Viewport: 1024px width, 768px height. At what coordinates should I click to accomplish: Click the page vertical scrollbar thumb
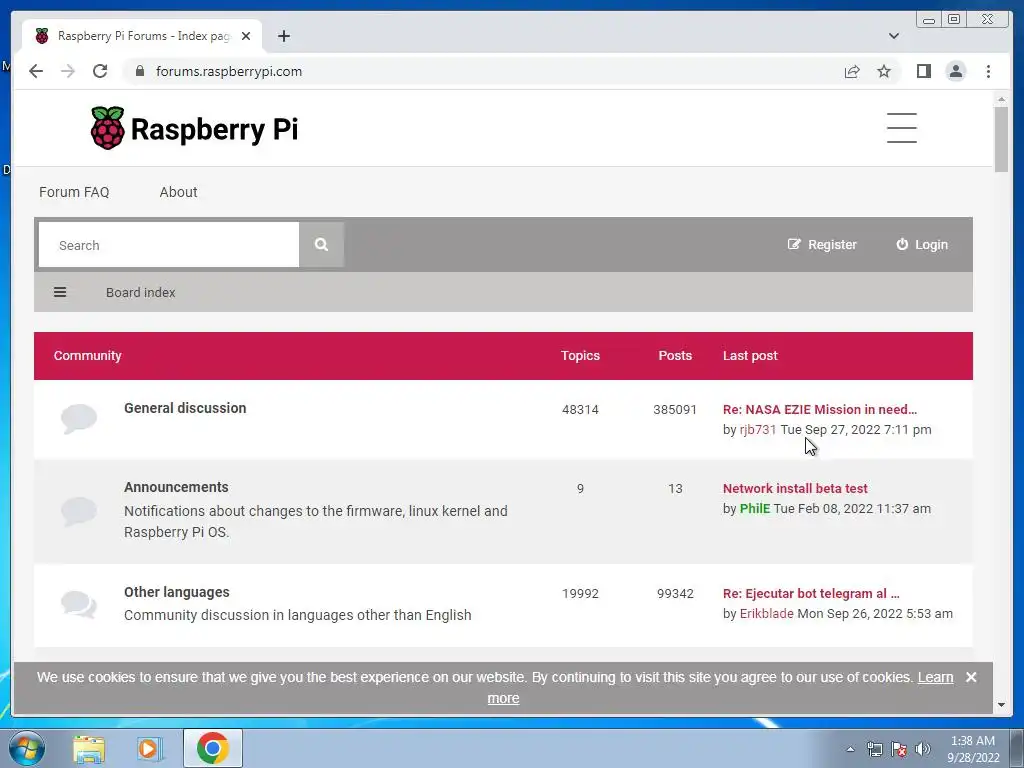pyautogui.click(x=1001, y=139)
